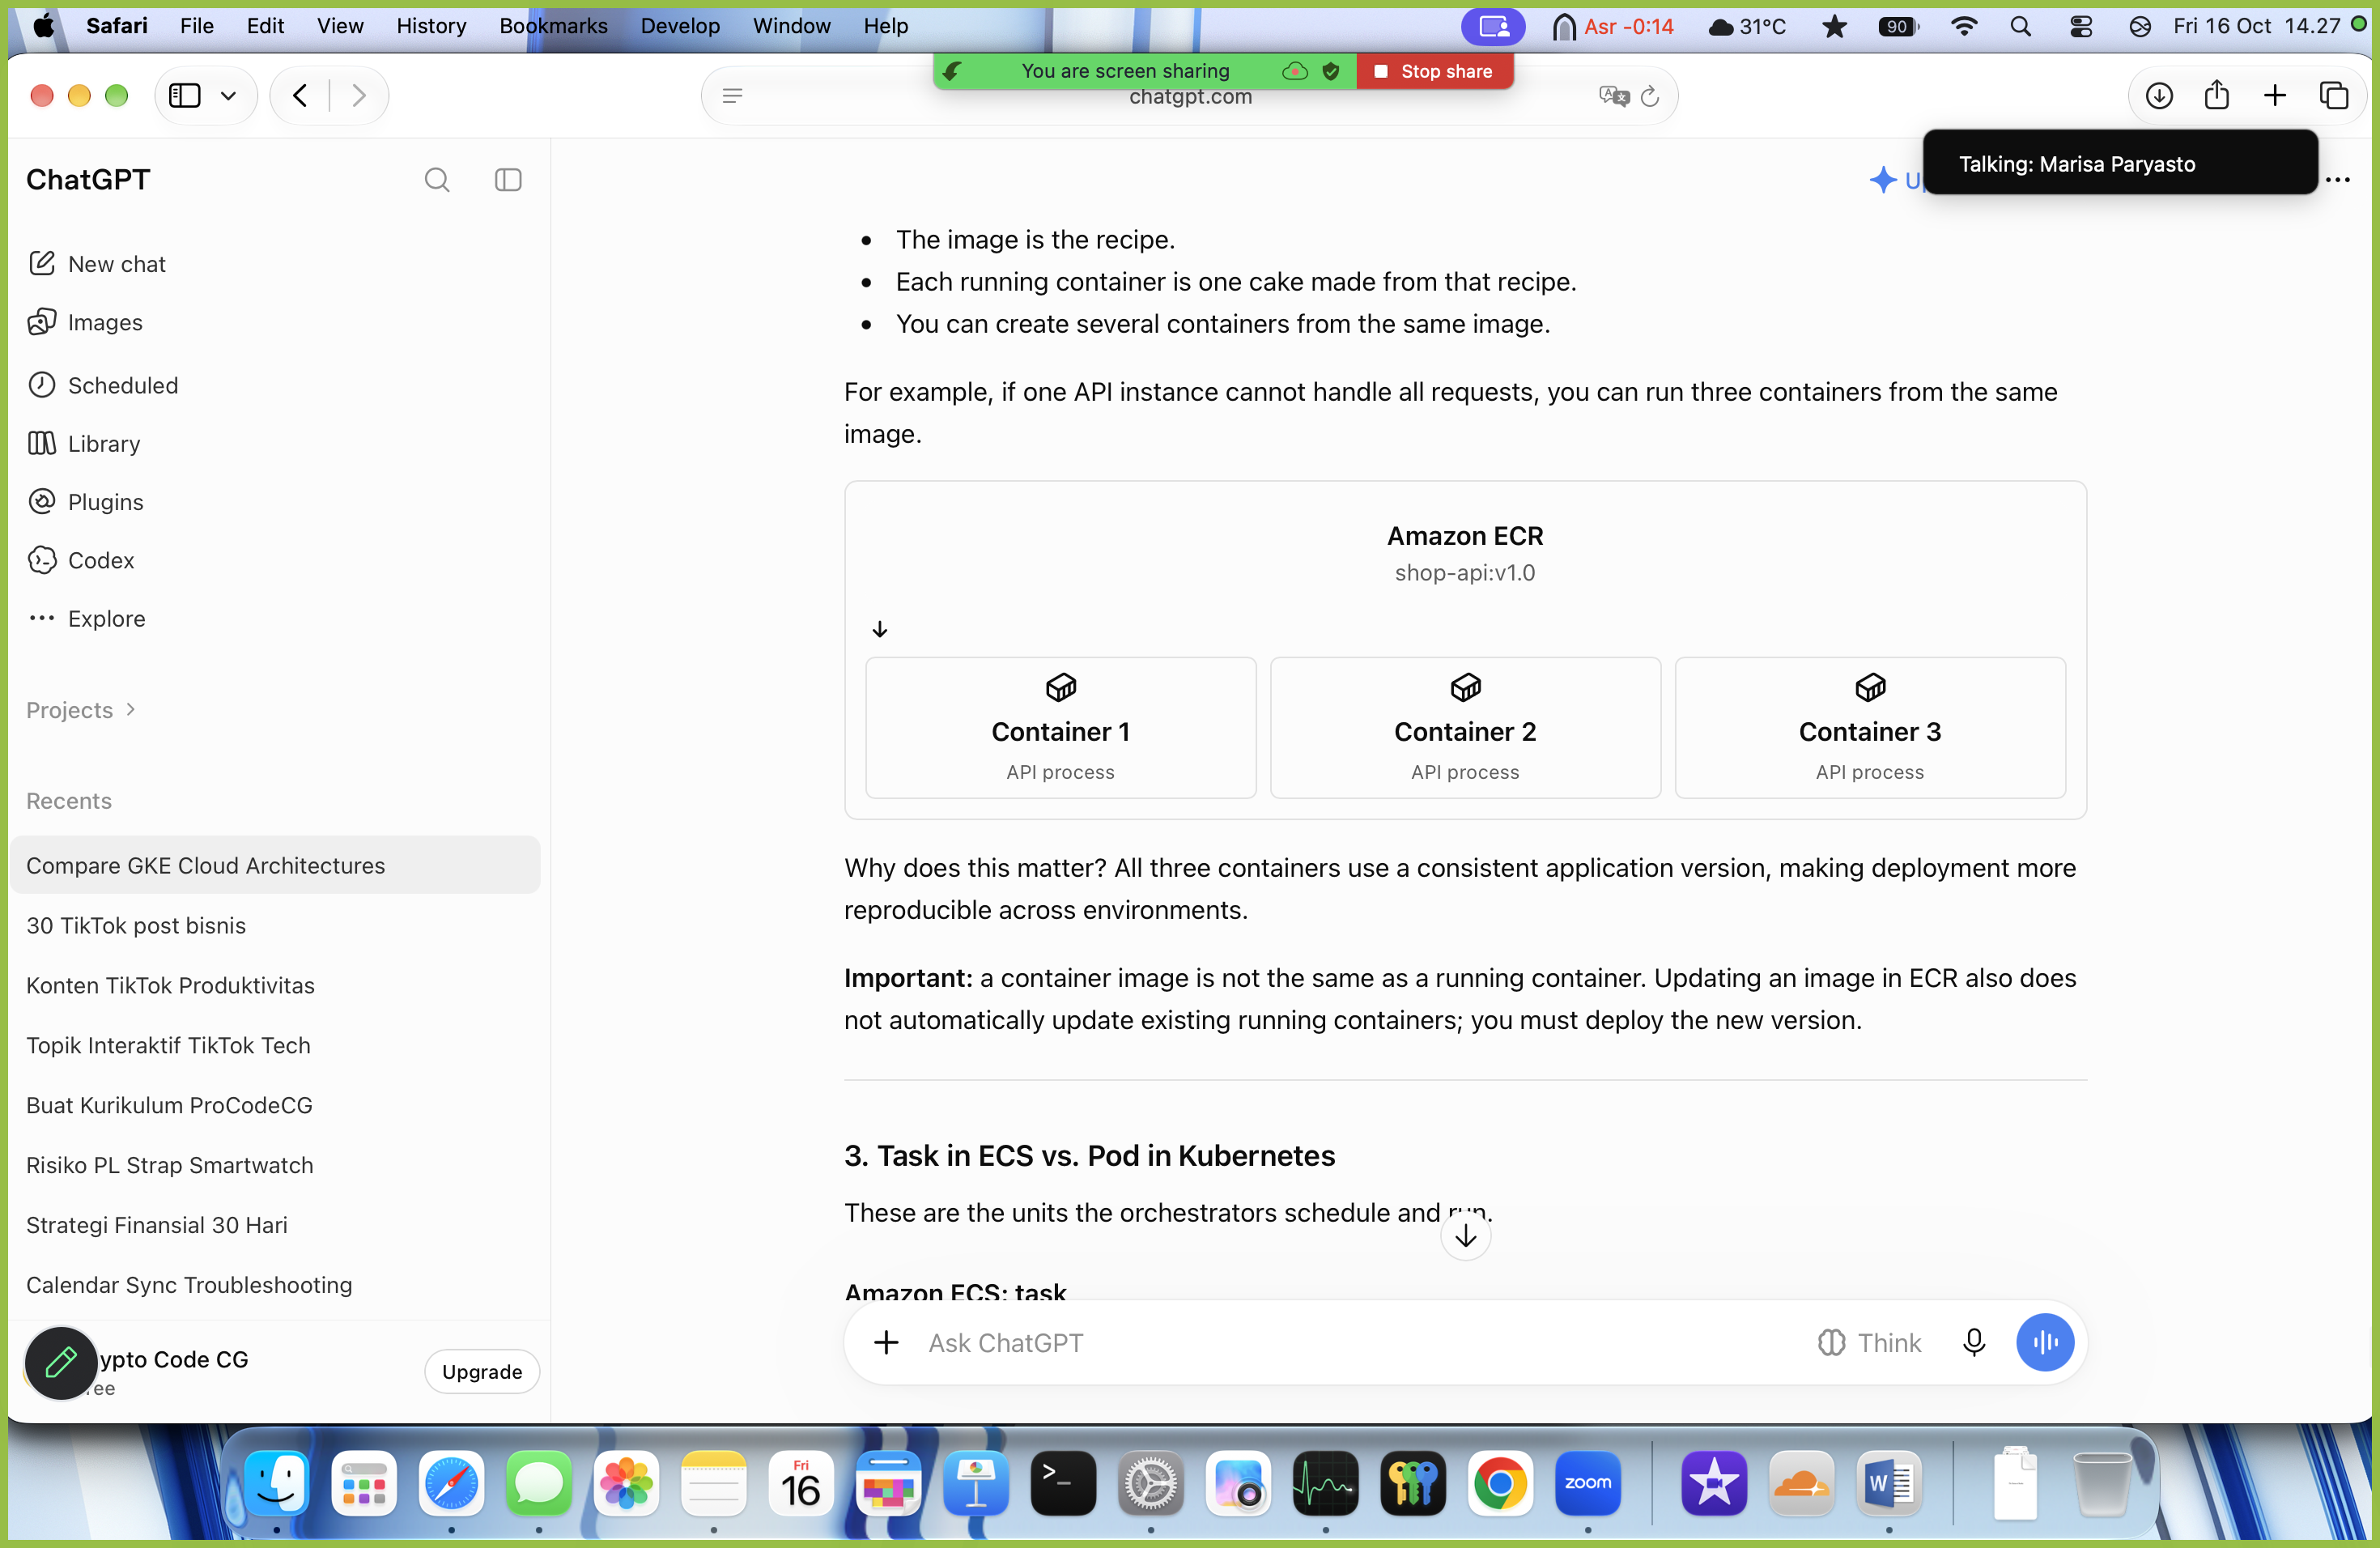Click the Upgrade button
This screenshot has height=1548, width=2380.
[482, 1371]
